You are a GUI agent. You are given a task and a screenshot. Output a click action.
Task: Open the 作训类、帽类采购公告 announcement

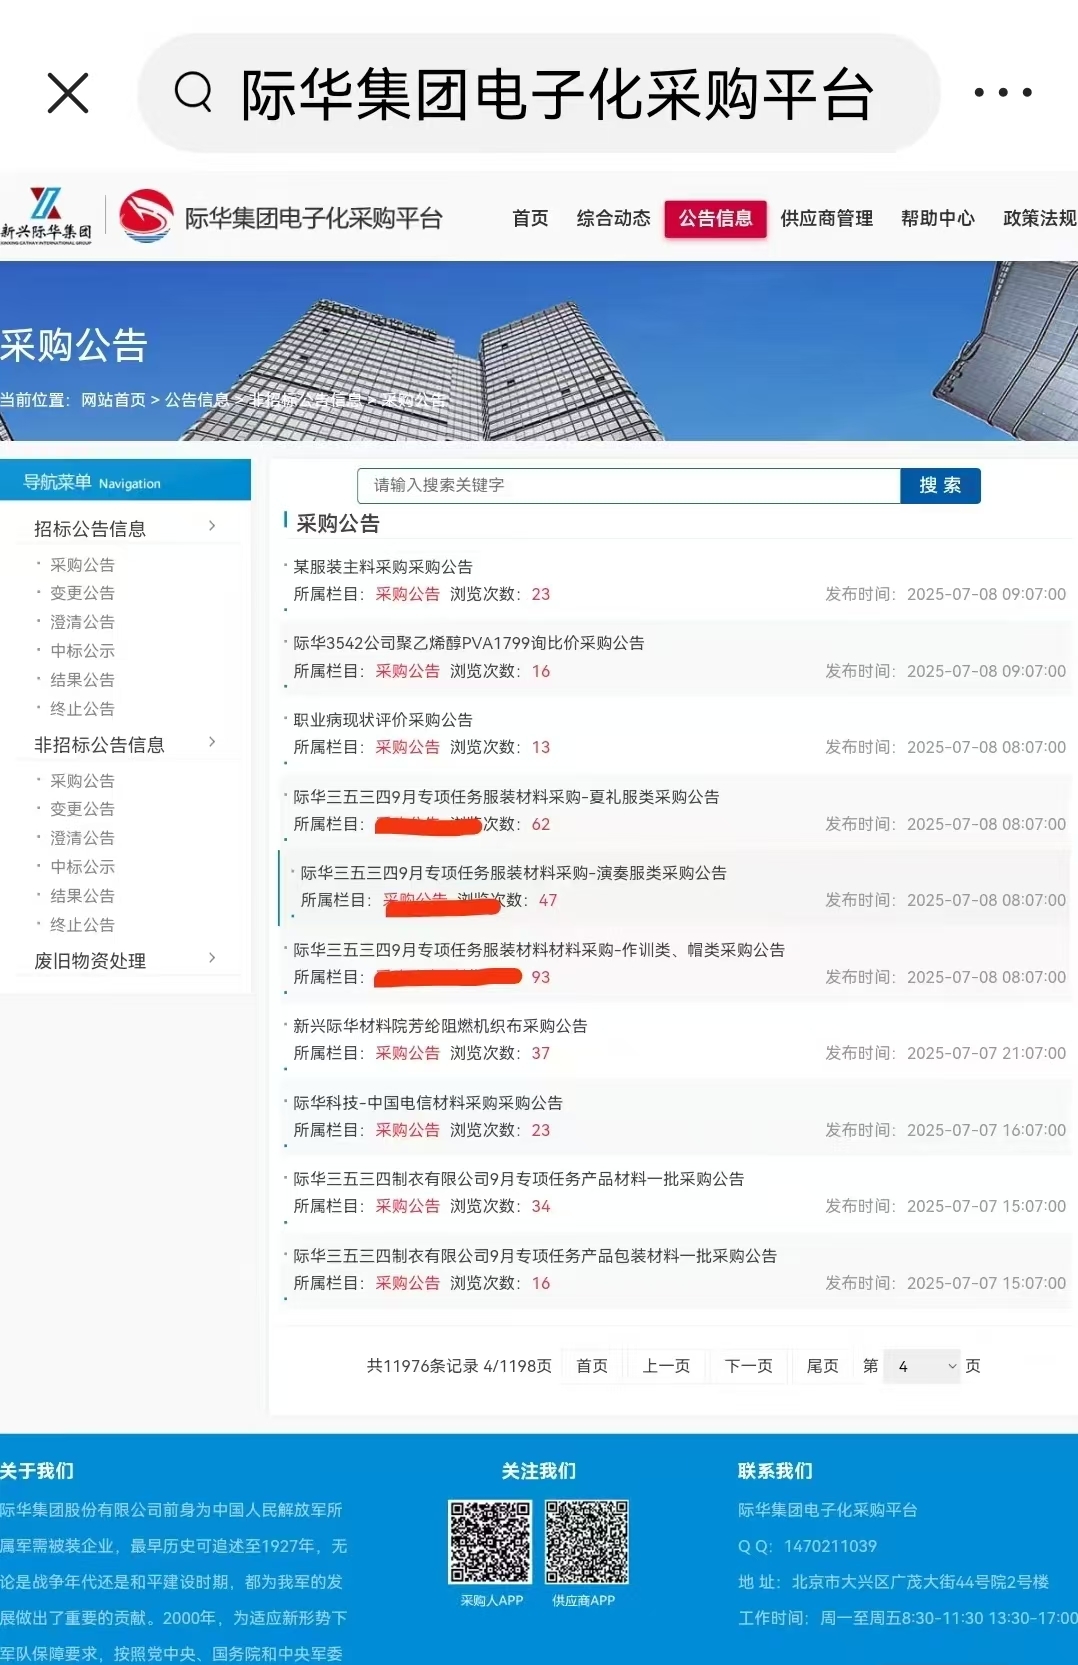click(x=539, y=950)
